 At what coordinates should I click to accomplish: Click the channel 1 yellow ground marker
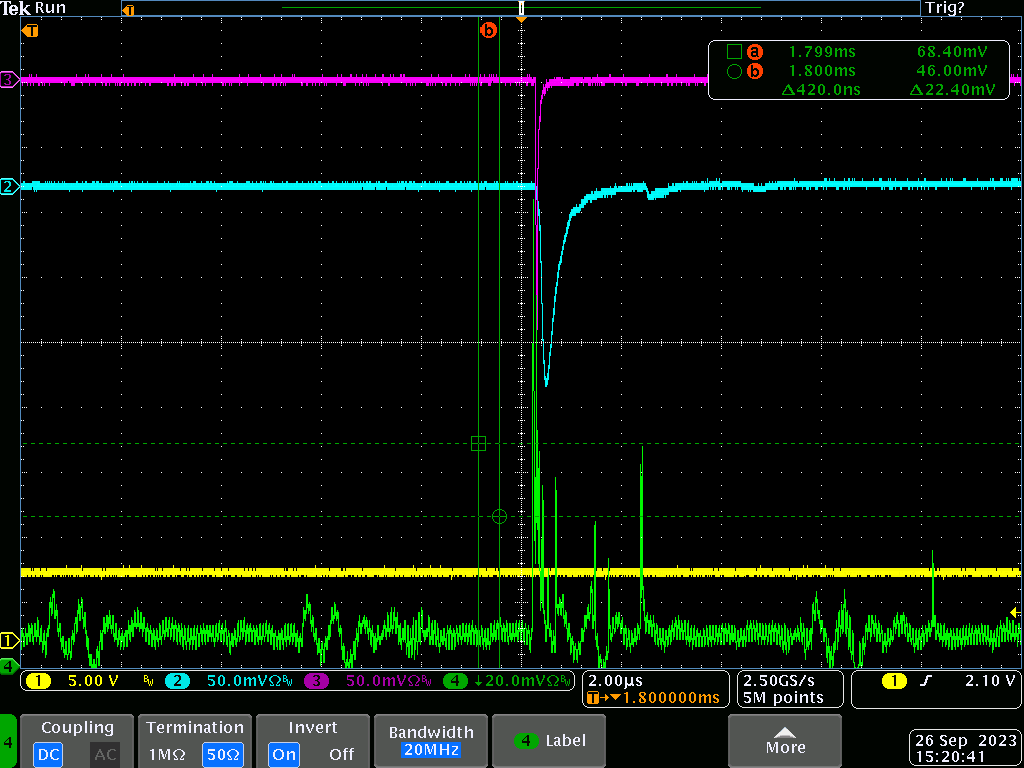[9, 640]
